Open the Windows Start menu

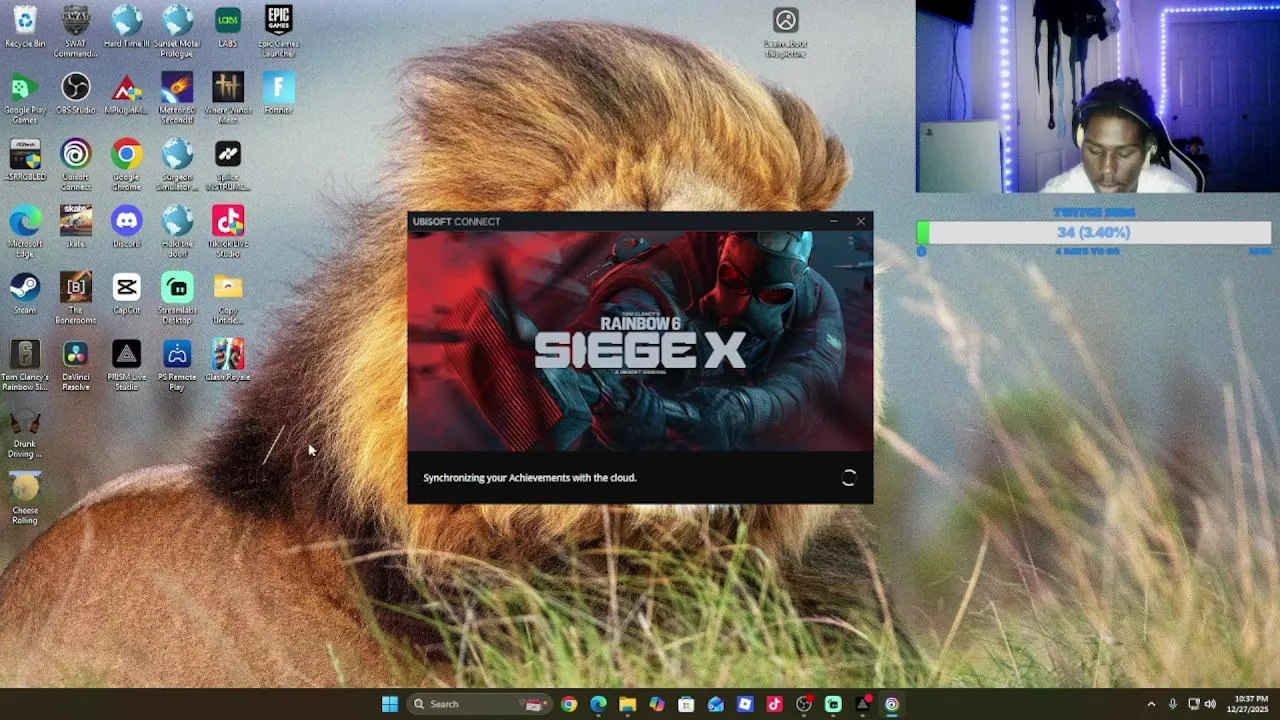point(390,704)
